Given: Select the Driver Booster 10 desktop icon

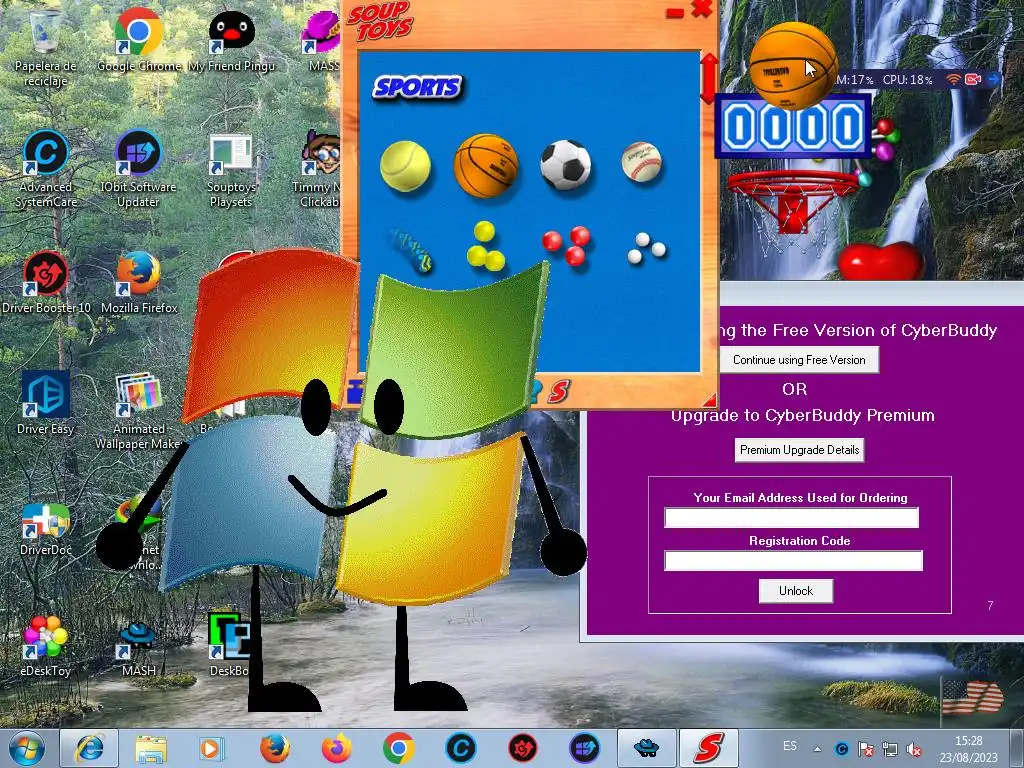Looking at the screenshot, I should click(46, 282).
